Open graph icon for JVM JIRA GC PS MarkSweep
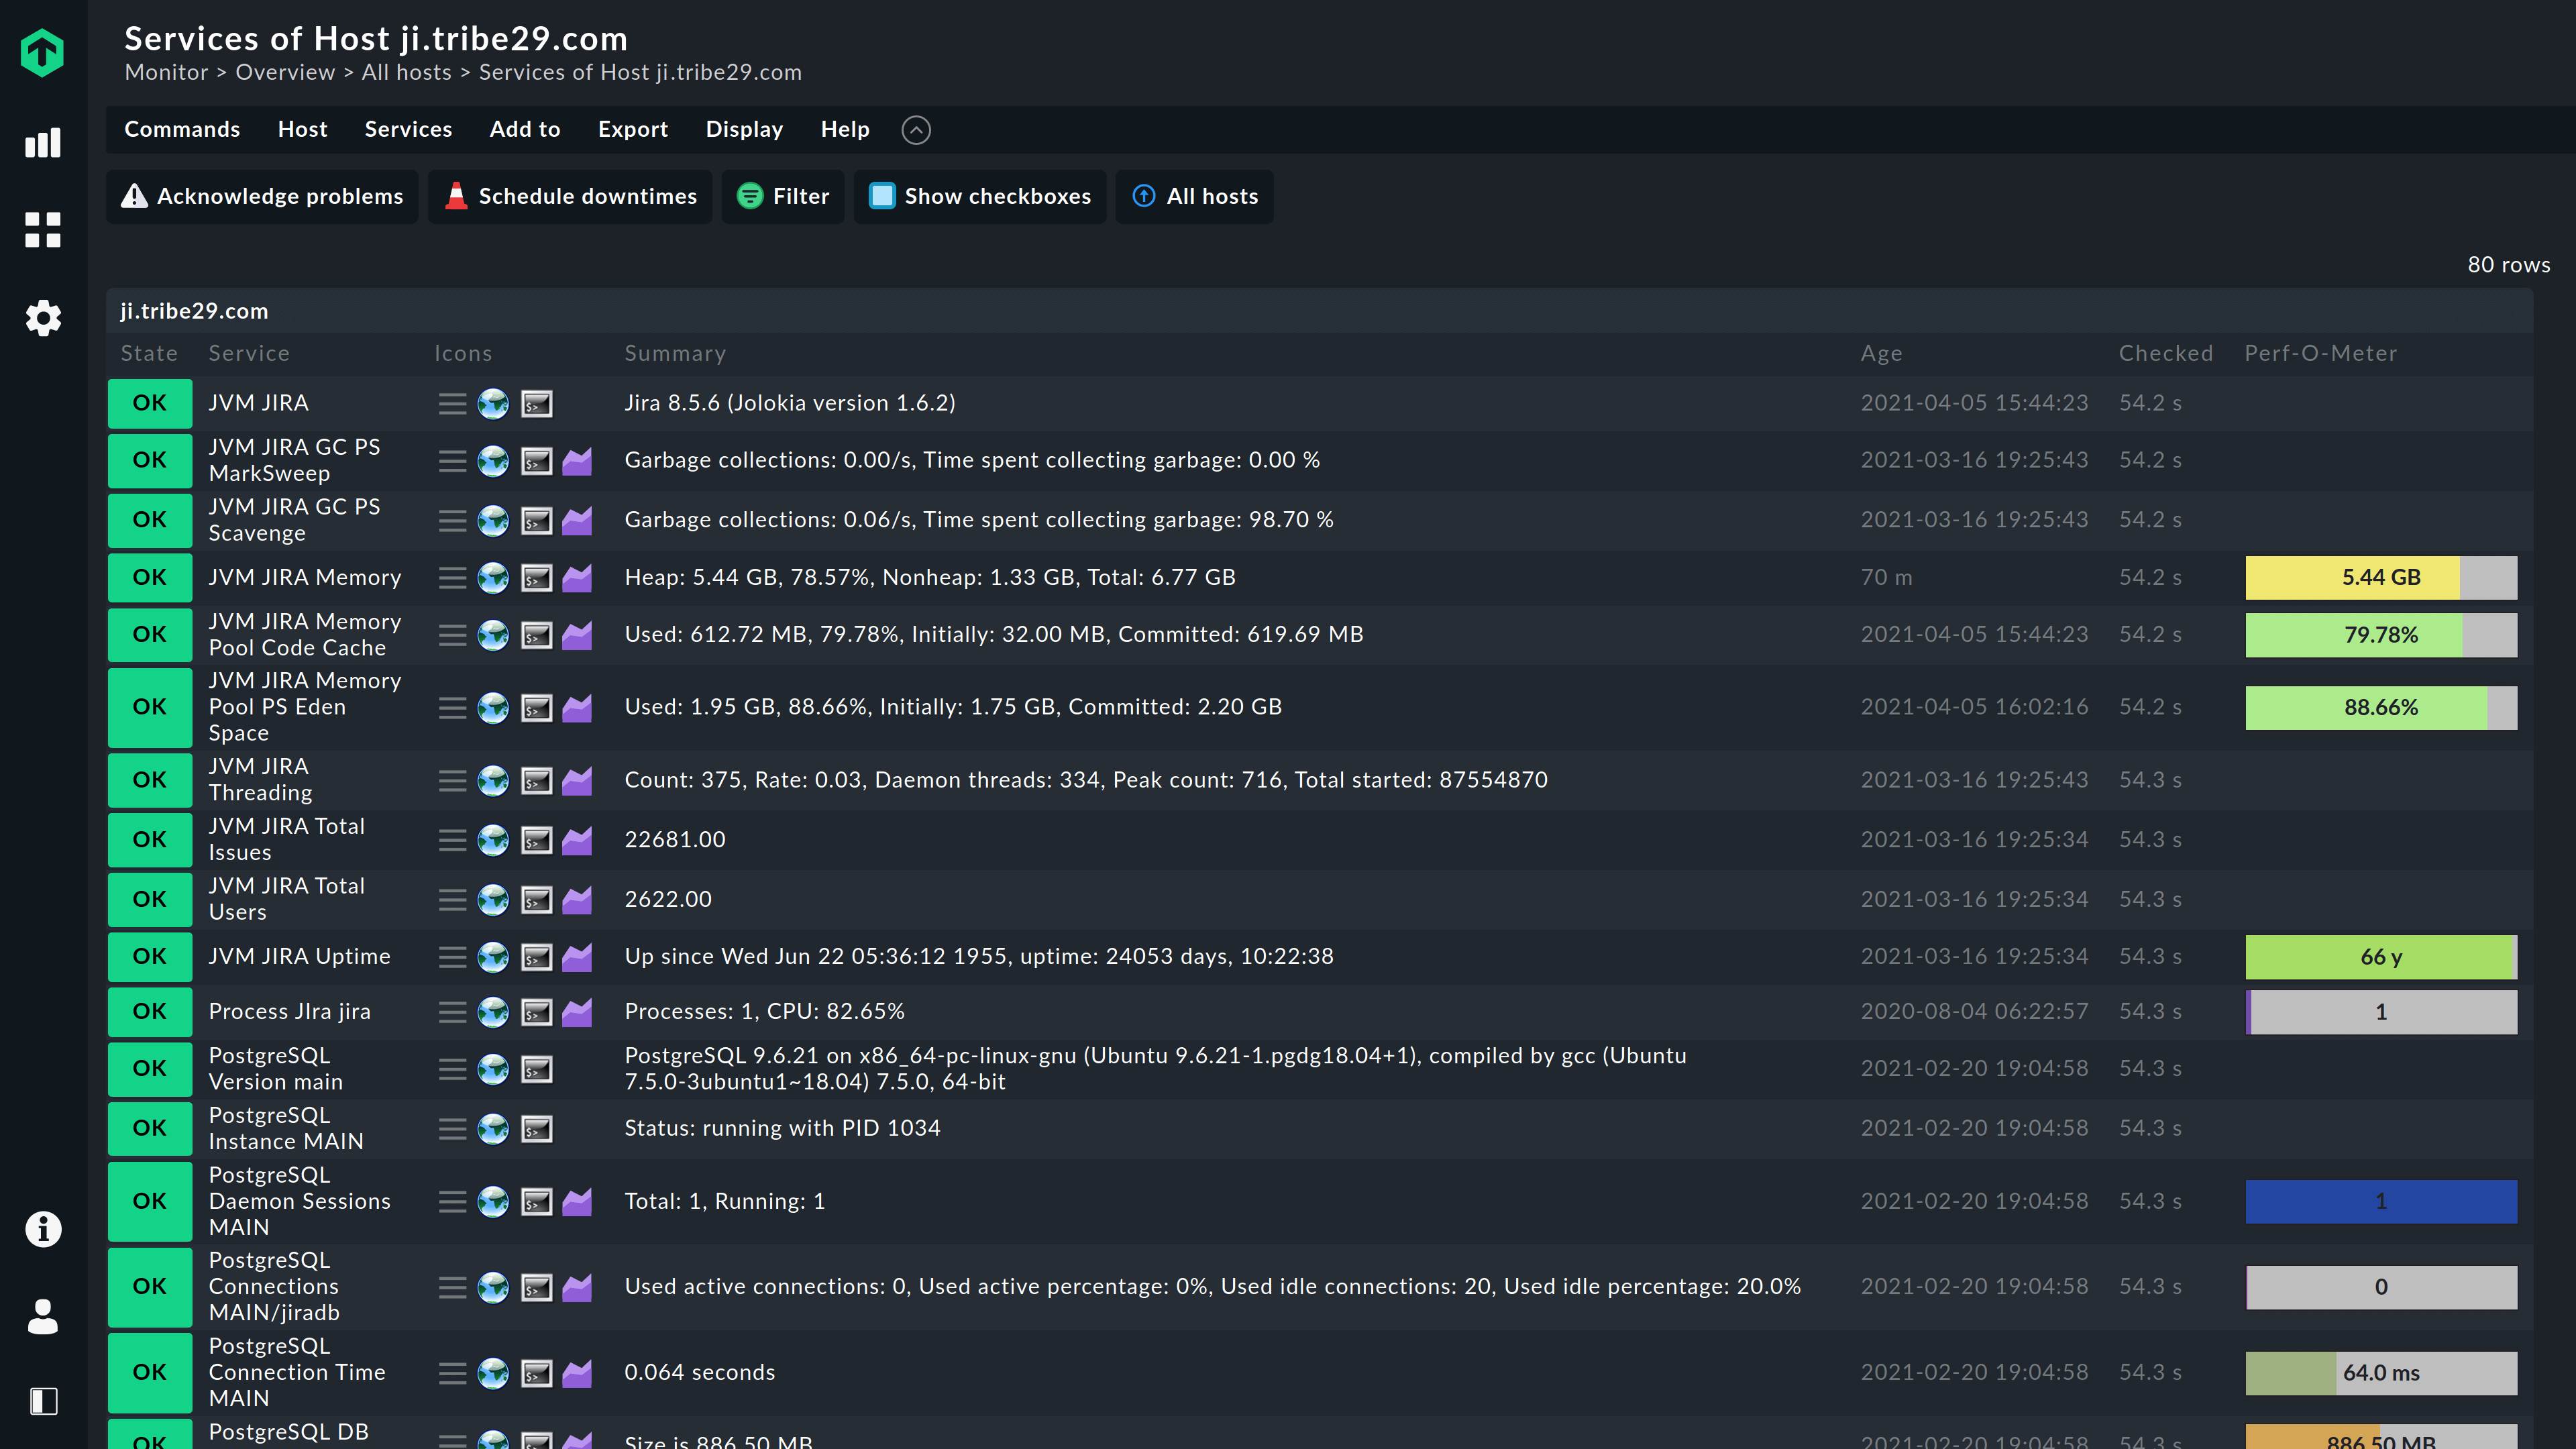2576x1449 pixels. point(577,461)
